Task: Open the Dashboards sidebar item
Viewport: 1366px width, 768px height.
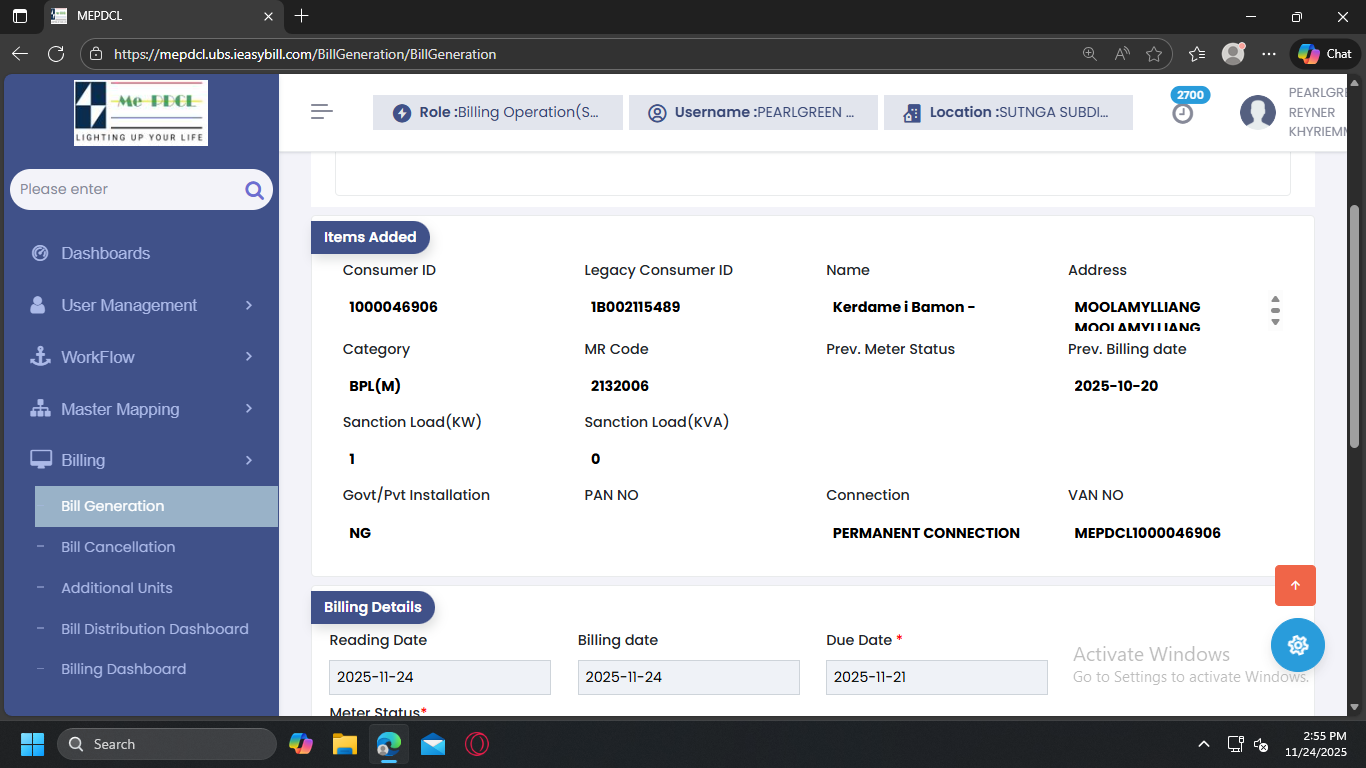Action: point(105,253)
